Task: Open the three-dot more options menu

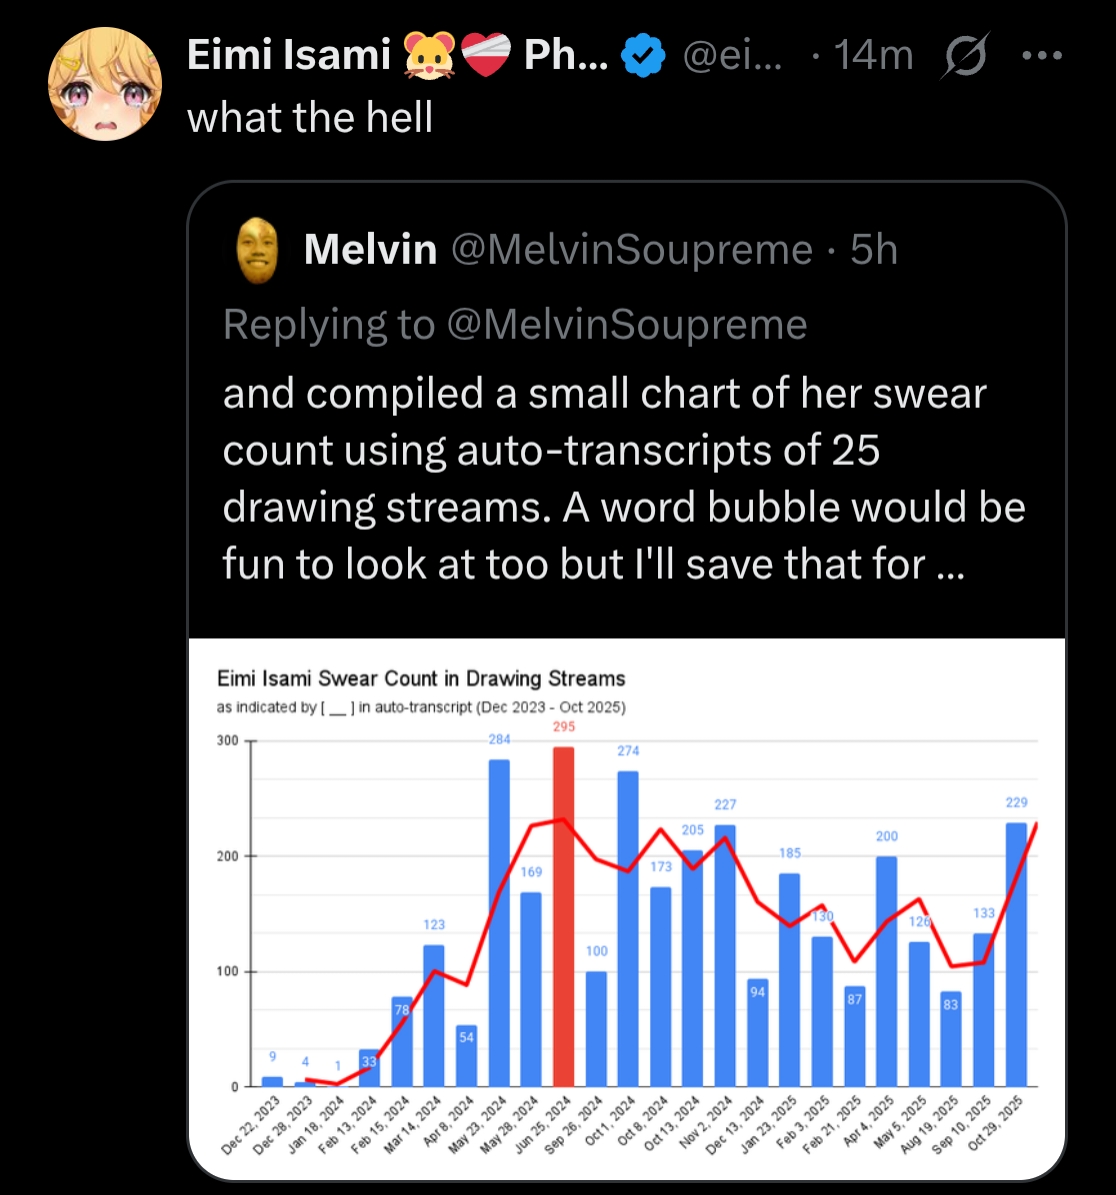Action: [x=1042, y=55]
